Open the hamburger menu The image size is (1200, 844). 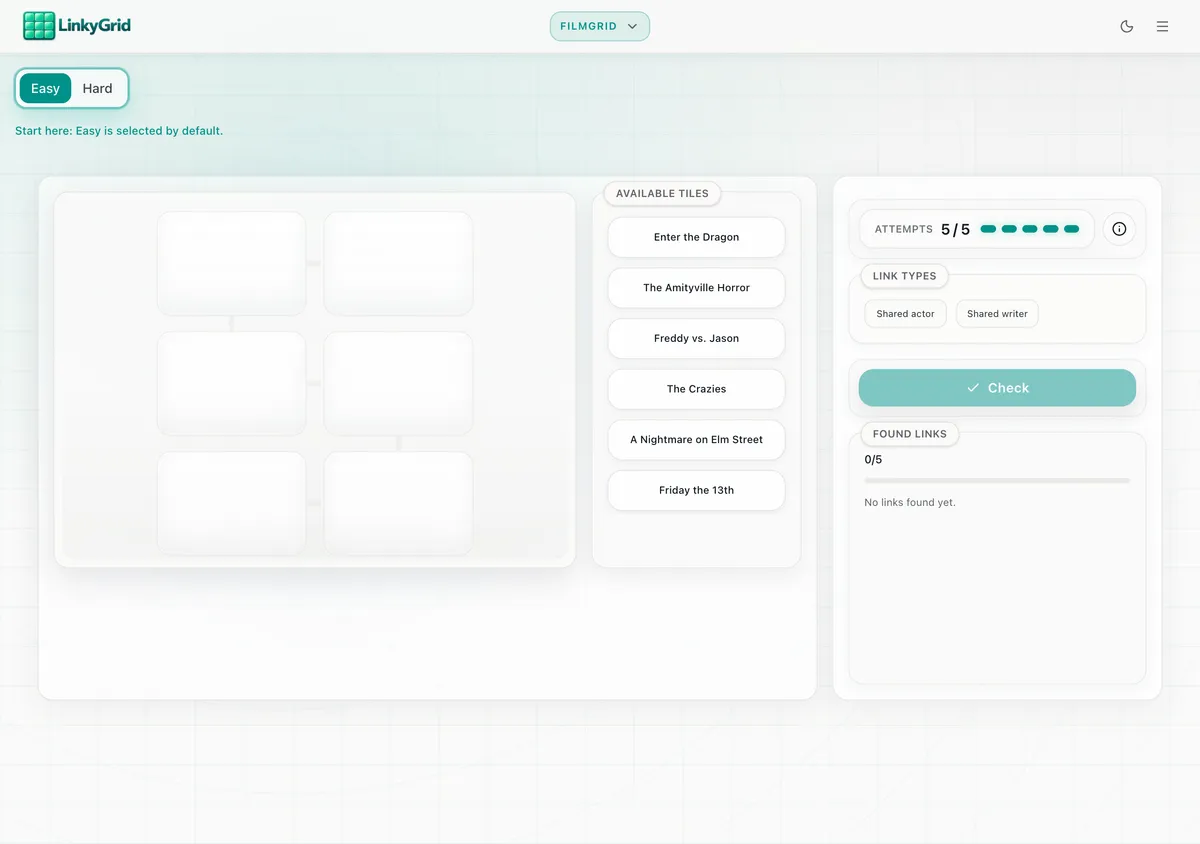pyautogui.click(x=1162, y=26)
